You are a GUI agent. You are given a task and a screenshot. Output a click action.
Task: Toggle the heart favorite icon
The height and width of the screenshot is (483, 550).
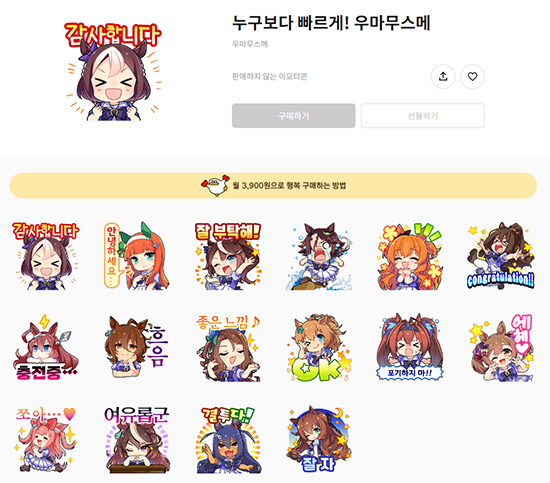(472, 76)
